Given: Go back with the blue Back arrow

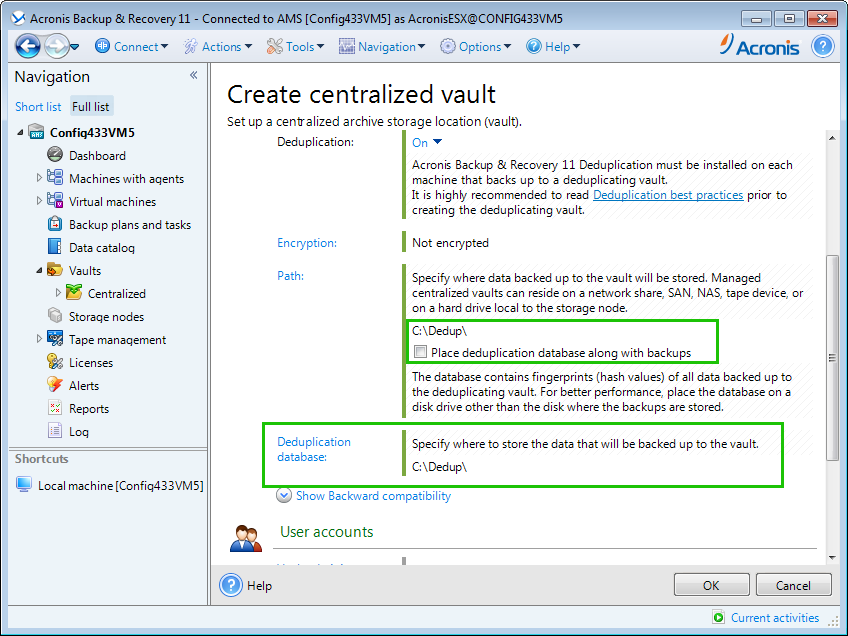Looking at the screenshot, I should coord(28,46).
